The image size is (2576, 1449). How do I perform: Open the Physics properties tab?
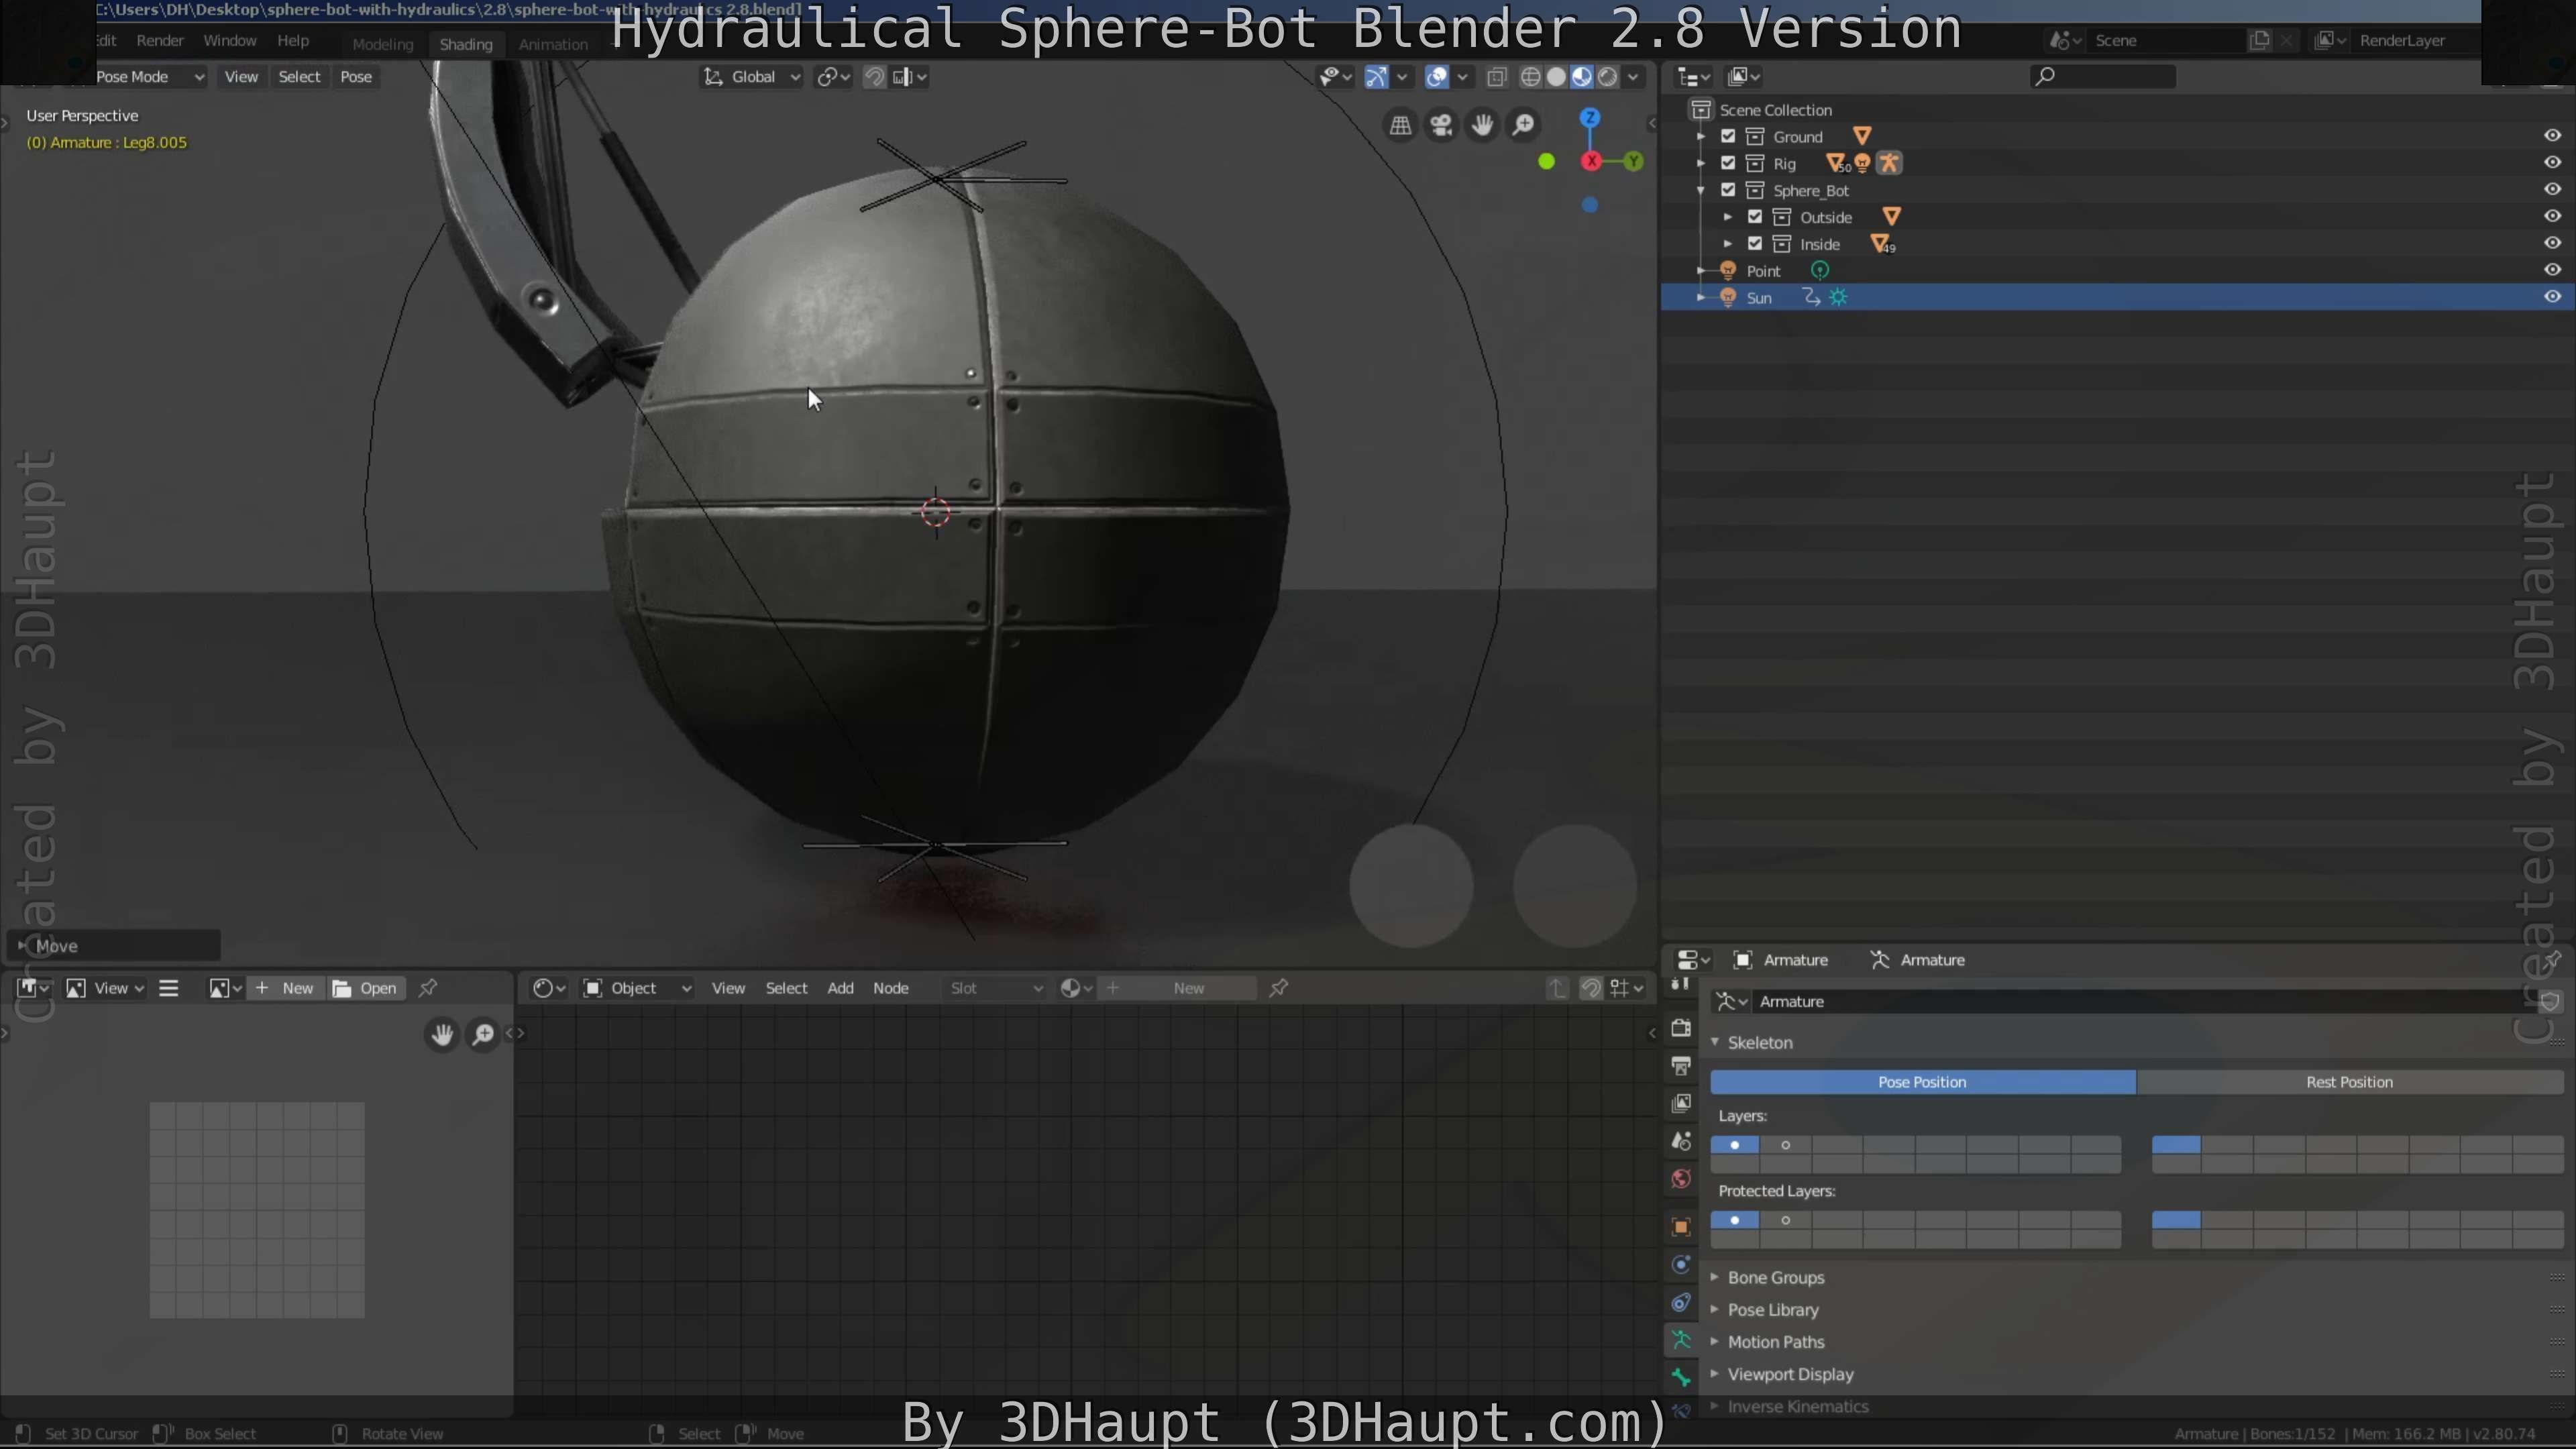click(1681, 1265)
